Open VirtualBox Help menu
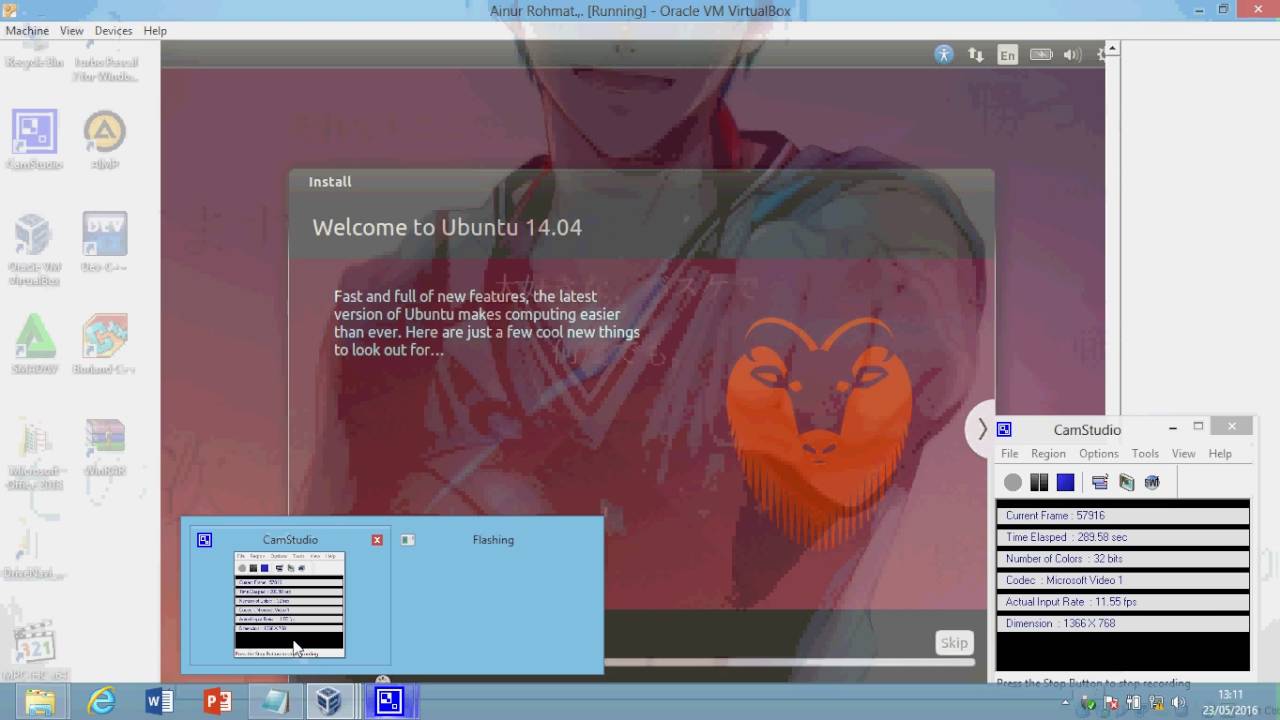This screenshot has width=1280, height=720. 155,31
